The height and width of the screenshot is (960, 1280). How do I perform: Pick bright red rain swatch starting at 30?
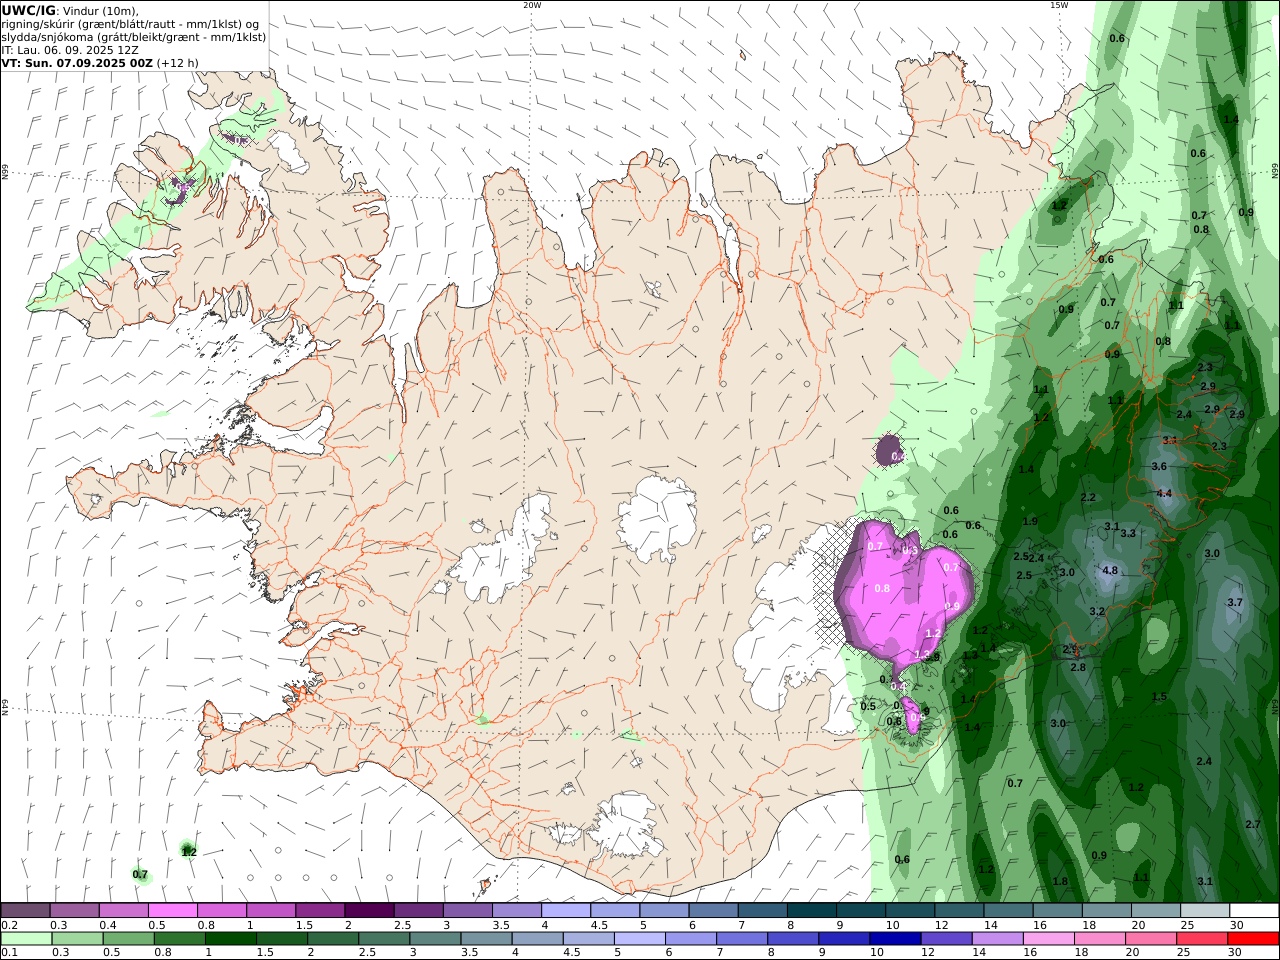tap(1254, 939)
